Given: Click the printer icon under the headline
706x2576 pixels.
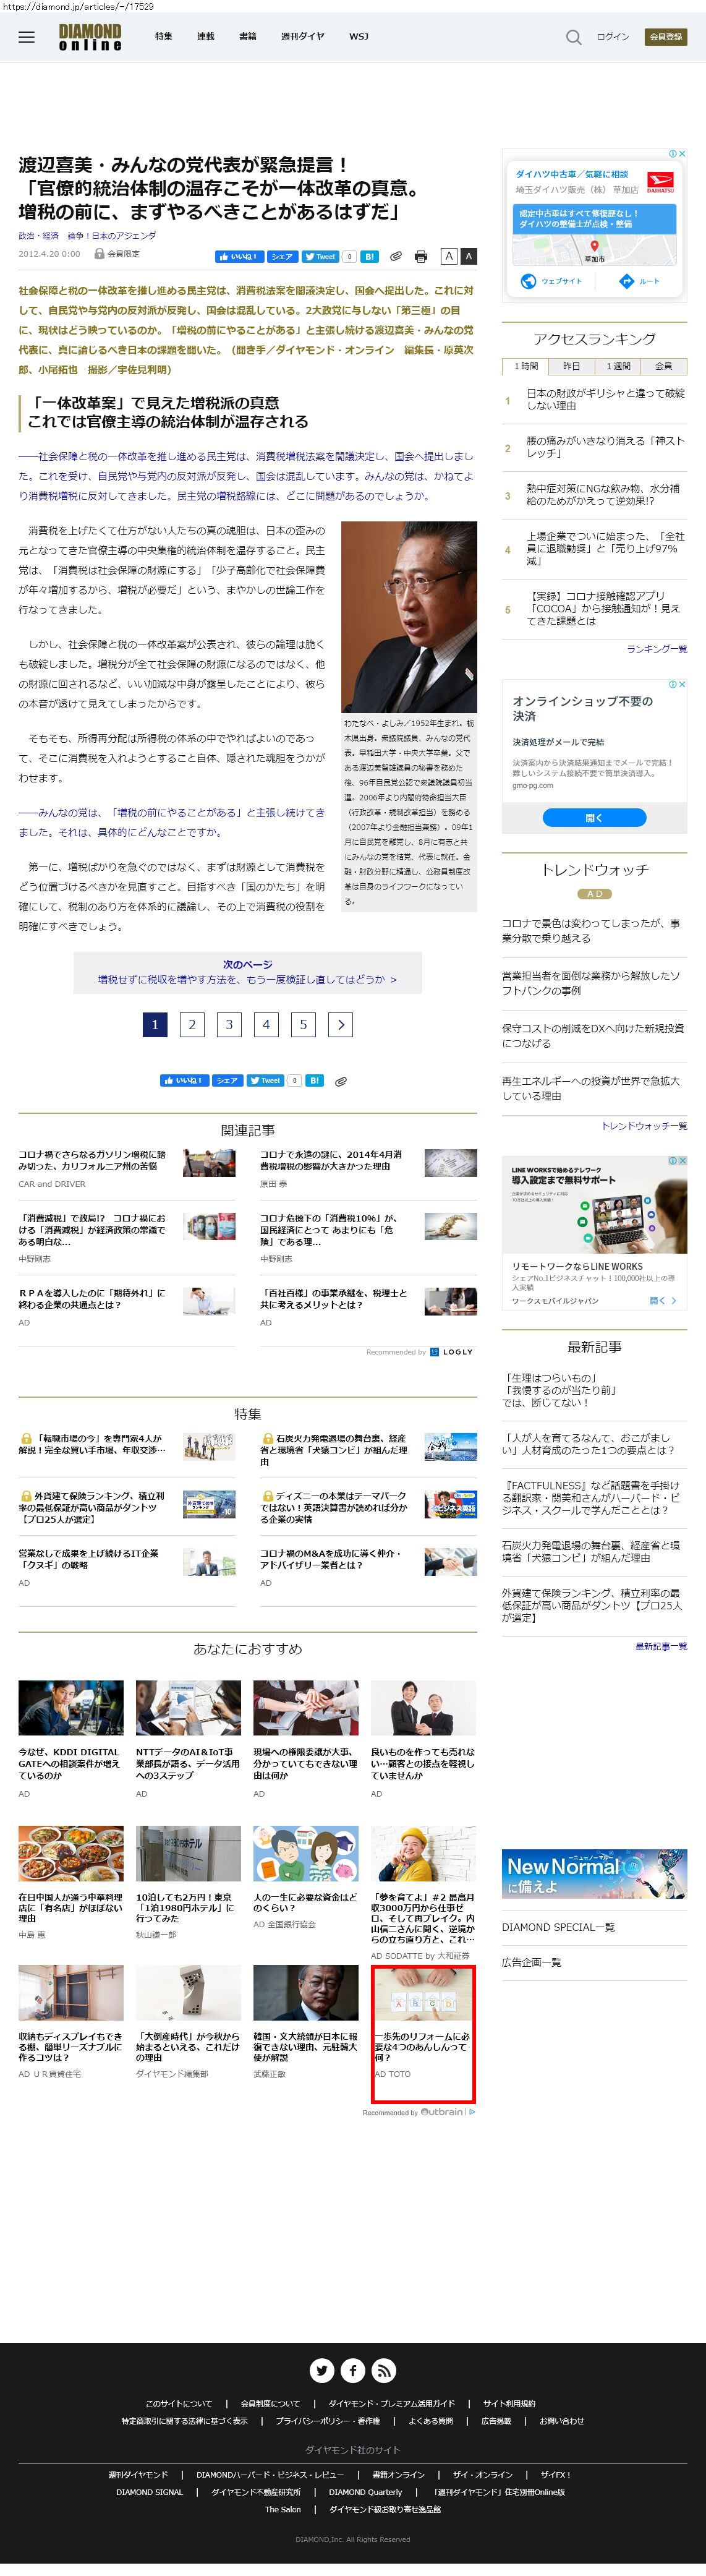Looking at the screenshot, I should 421,257.
